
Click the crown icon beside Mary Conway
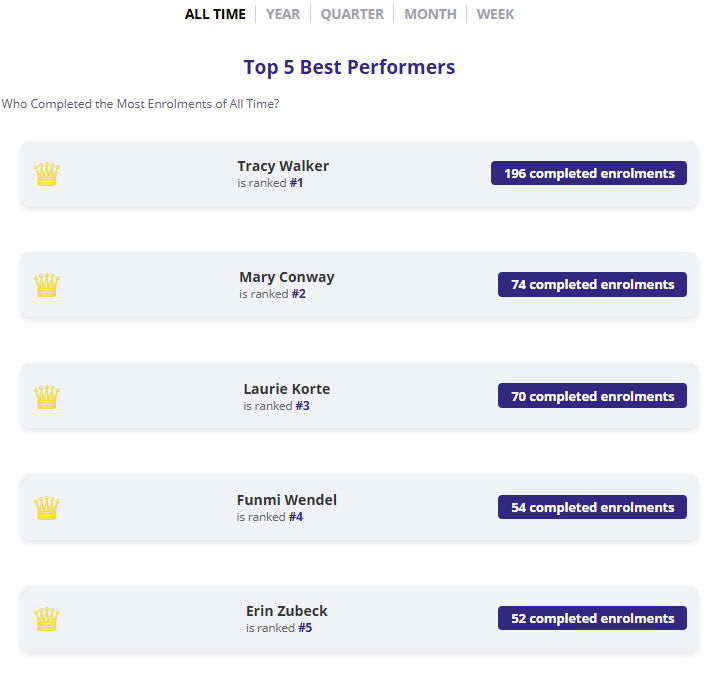pos(47,285)
